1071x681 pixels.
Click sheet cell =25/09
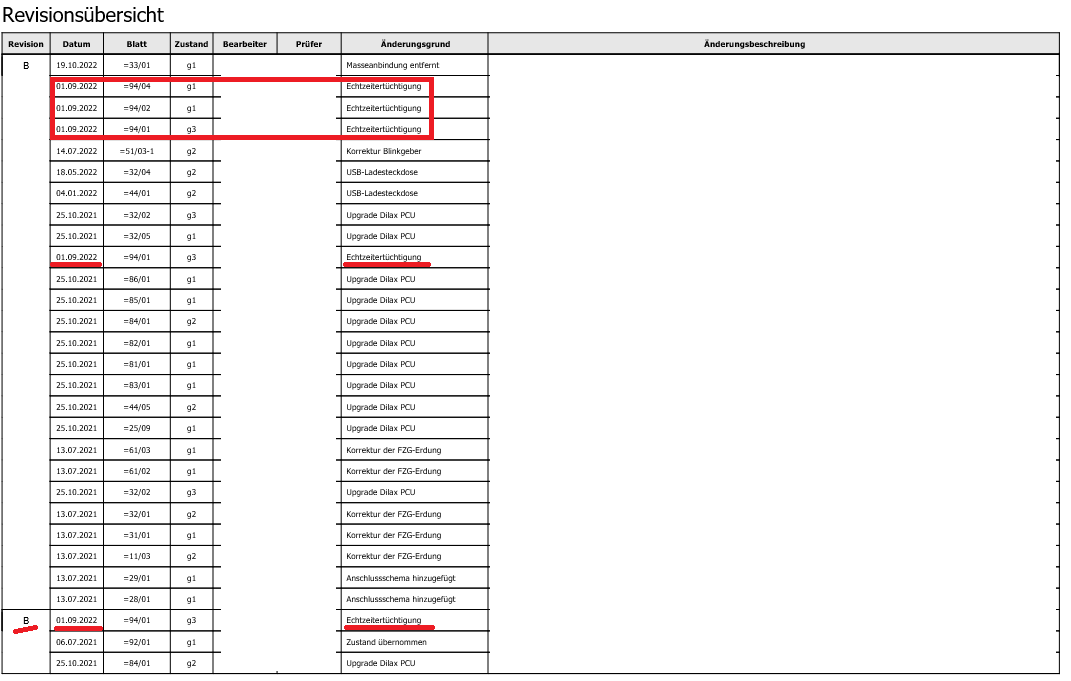click(137, 428)
